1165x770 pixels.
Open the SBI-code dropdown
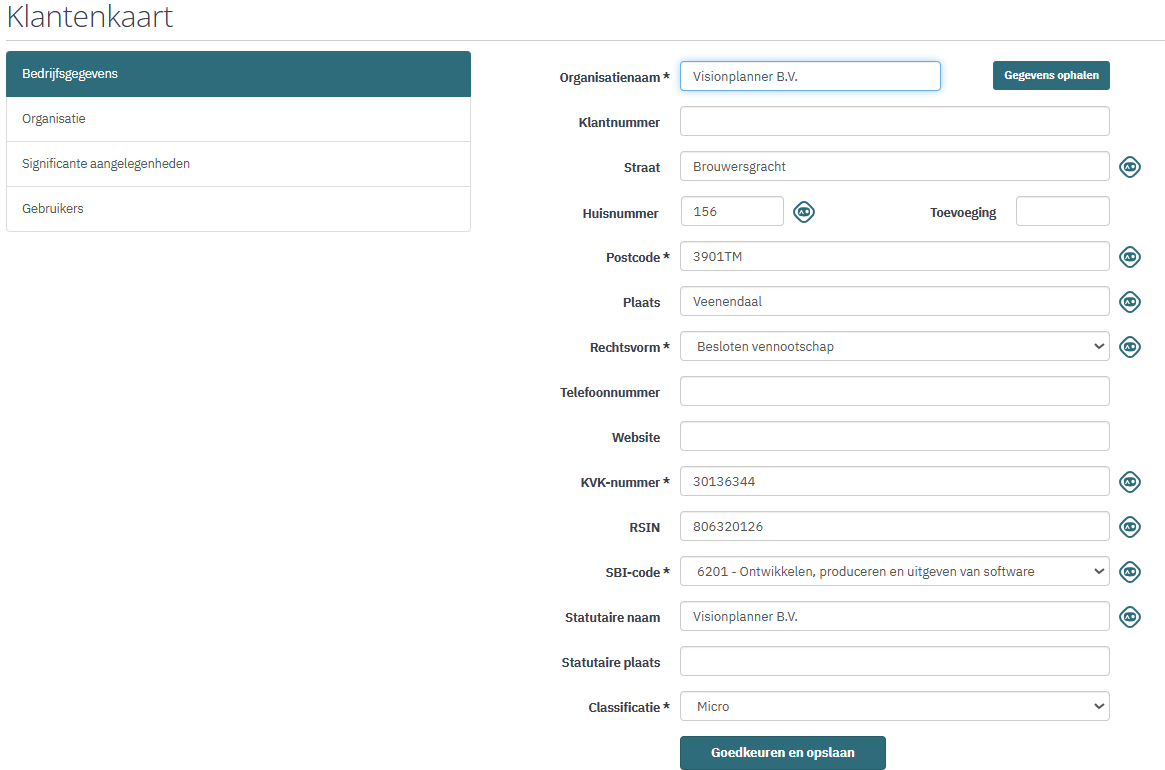[x=895, y=572]
